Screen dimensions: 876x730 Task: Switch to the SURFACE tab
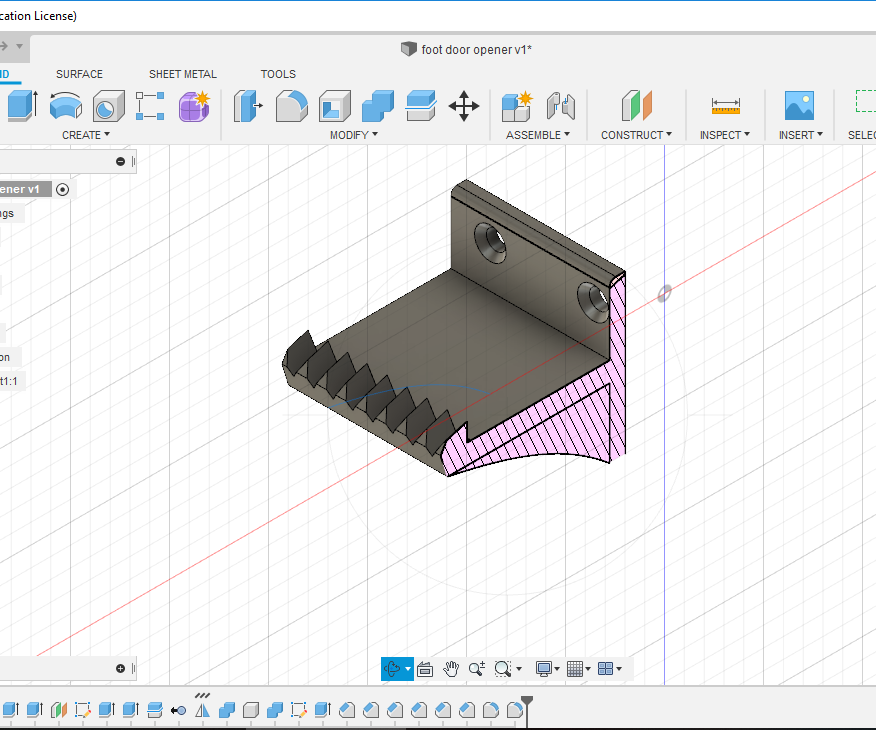tap(79, 74)
